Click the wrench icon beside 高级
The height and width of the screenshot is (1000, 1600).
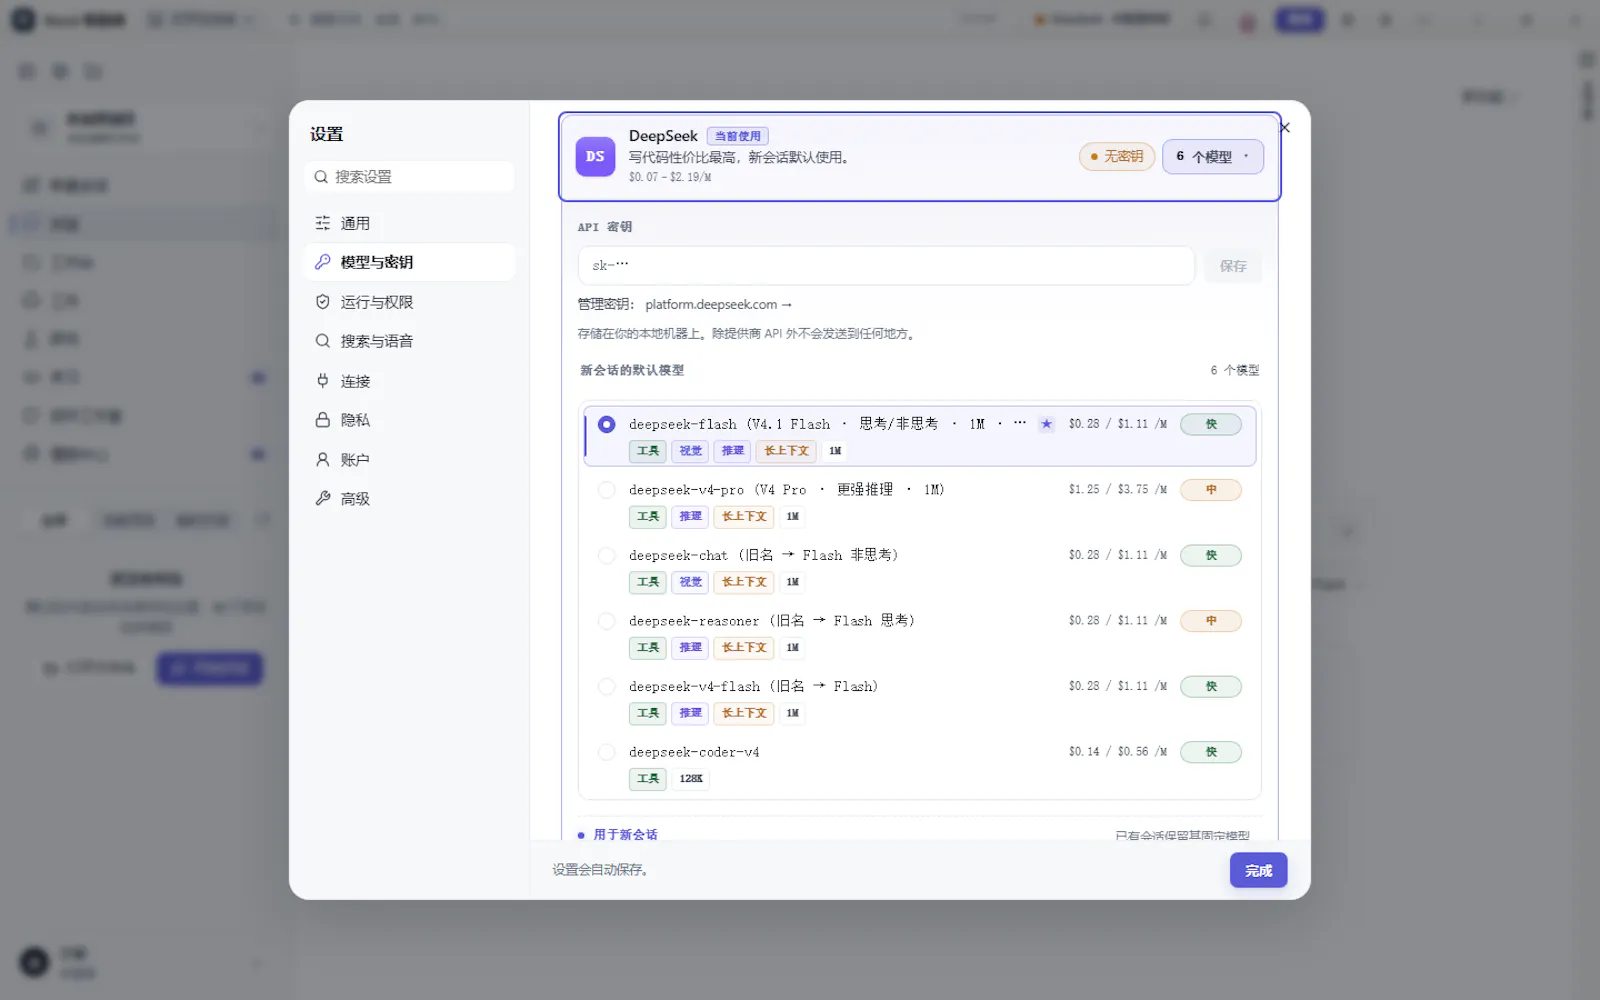click(323, 499)
